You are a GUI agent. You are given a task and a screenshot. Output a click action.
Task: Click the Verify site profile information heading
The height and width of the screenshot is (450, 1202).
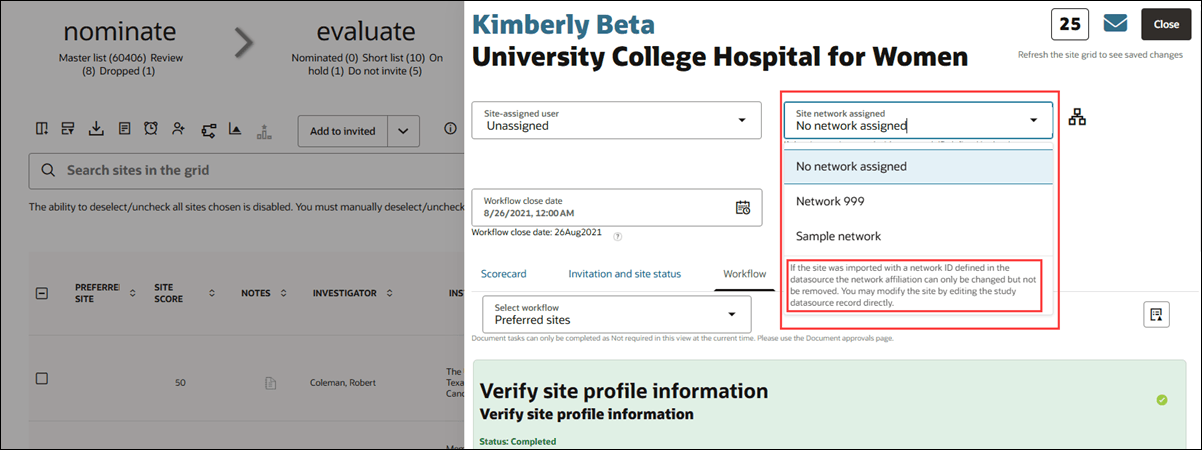(624, 391)
